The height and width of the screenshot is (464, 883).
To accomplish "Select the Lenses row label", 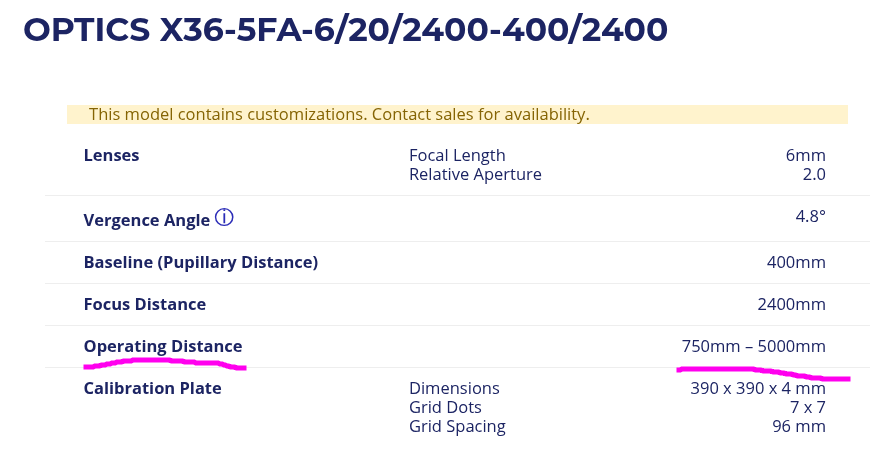I will [111, 156].
